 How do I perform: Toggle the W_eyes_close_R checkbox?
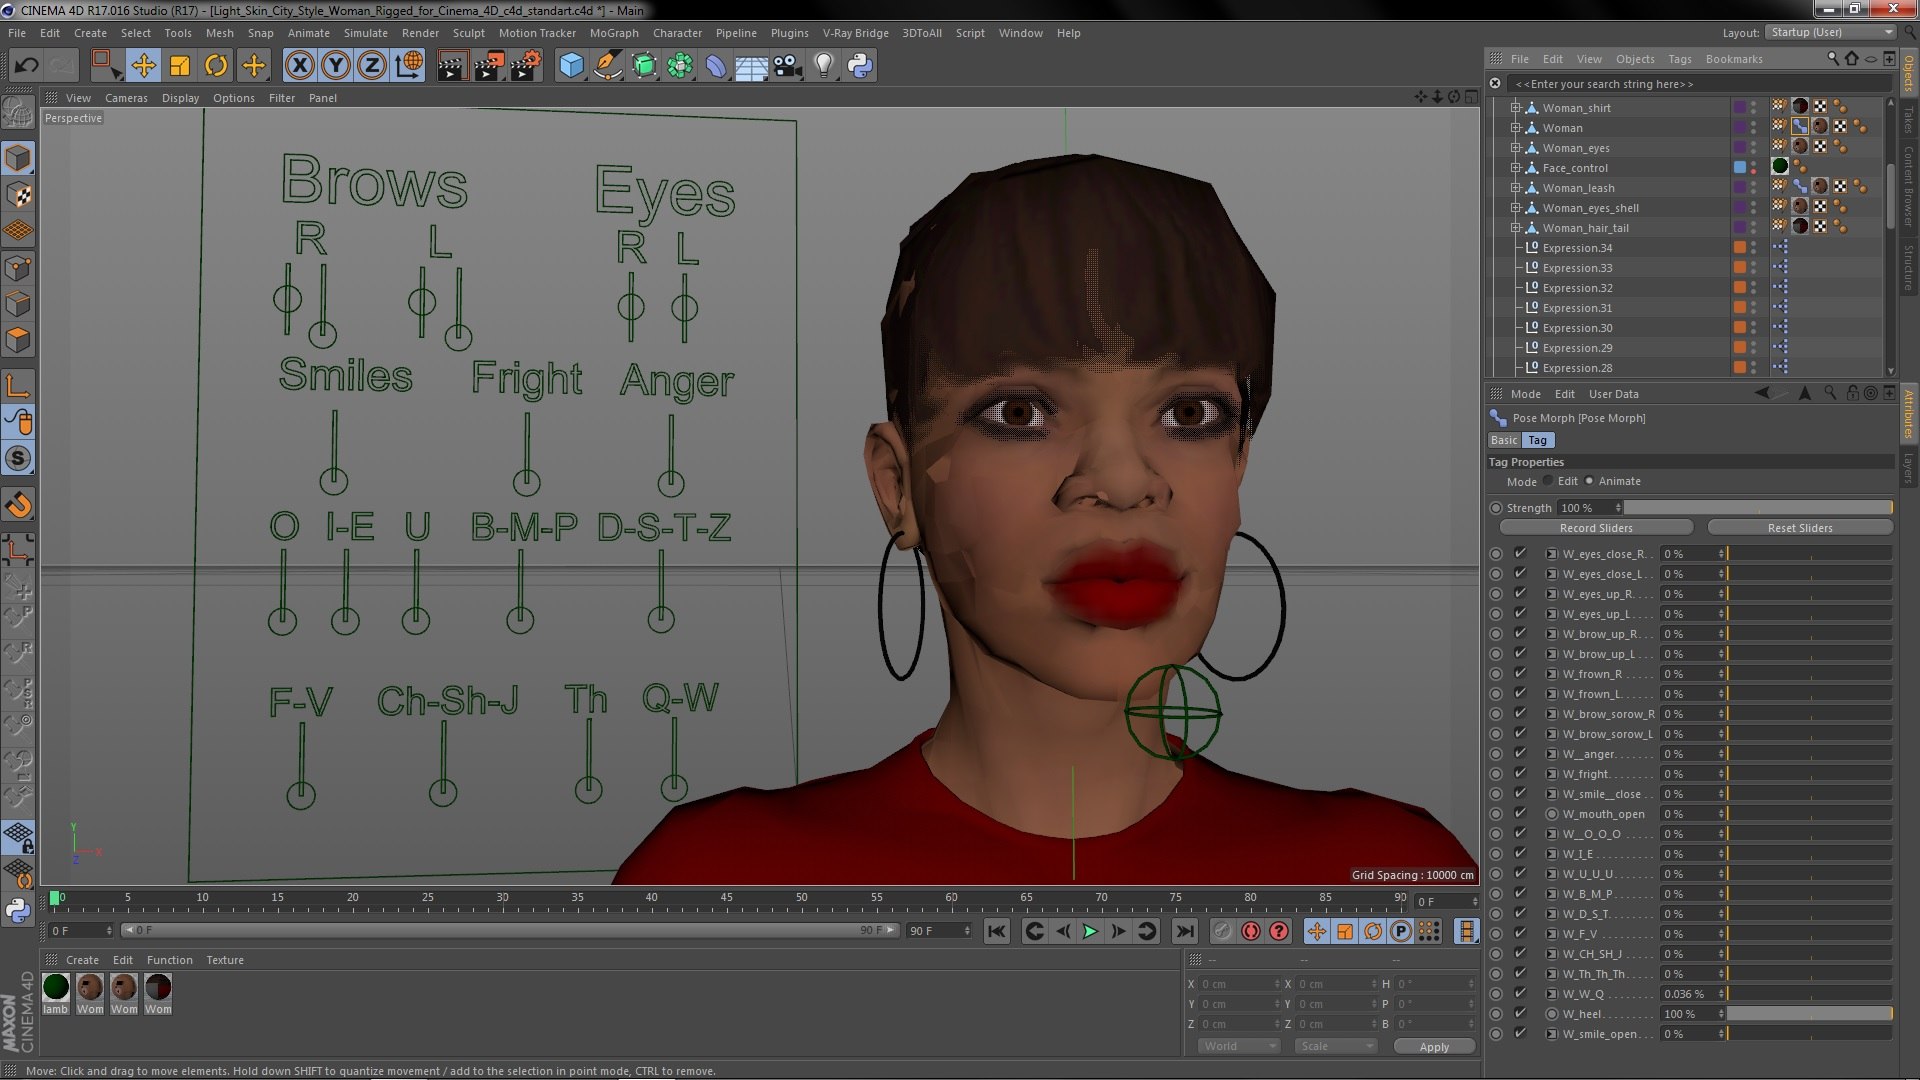[1520, 553]
